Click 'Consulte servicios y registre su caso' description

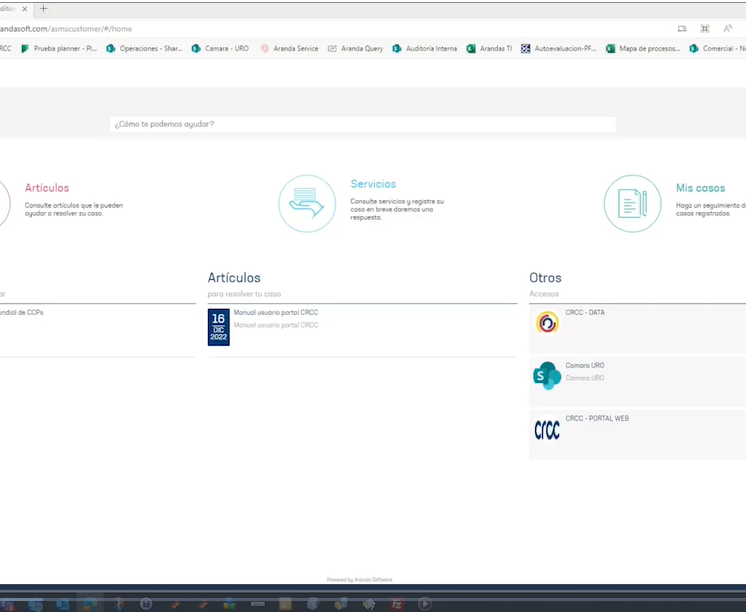(x=397, y=209)
